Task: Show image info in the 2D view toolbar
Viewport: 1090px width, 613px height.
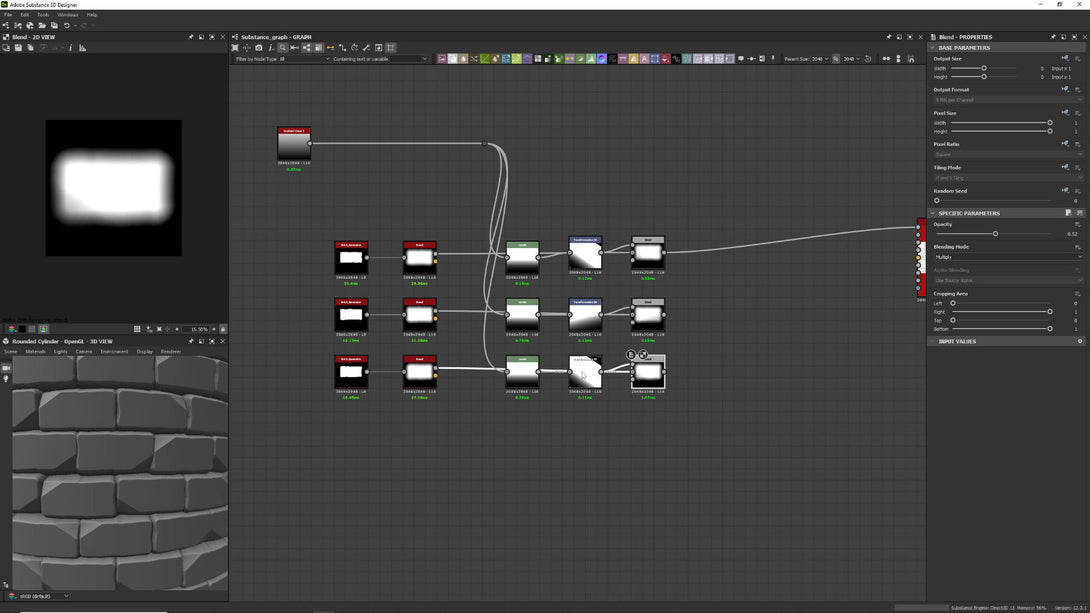Action: coord(71,48)
